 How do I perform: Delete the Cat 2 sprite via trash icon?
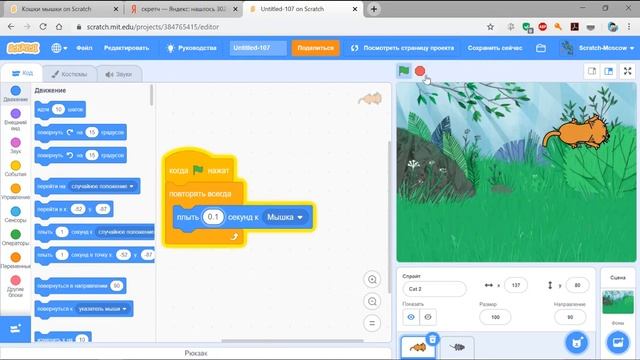[x=432, y=339]
